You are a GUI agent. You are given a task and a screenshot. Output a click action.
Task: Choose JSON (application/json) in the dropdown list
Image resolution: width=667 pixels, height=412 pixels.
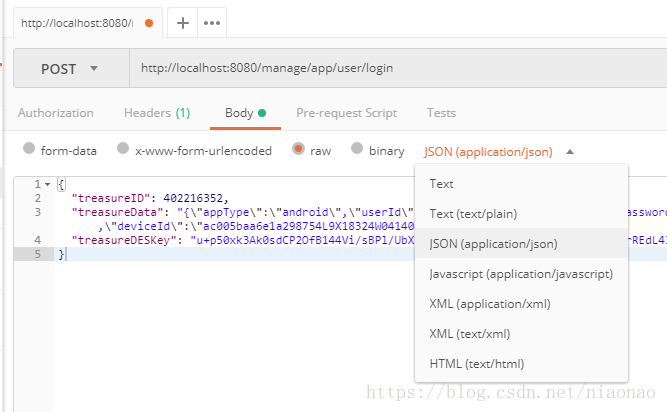point(521,244)
